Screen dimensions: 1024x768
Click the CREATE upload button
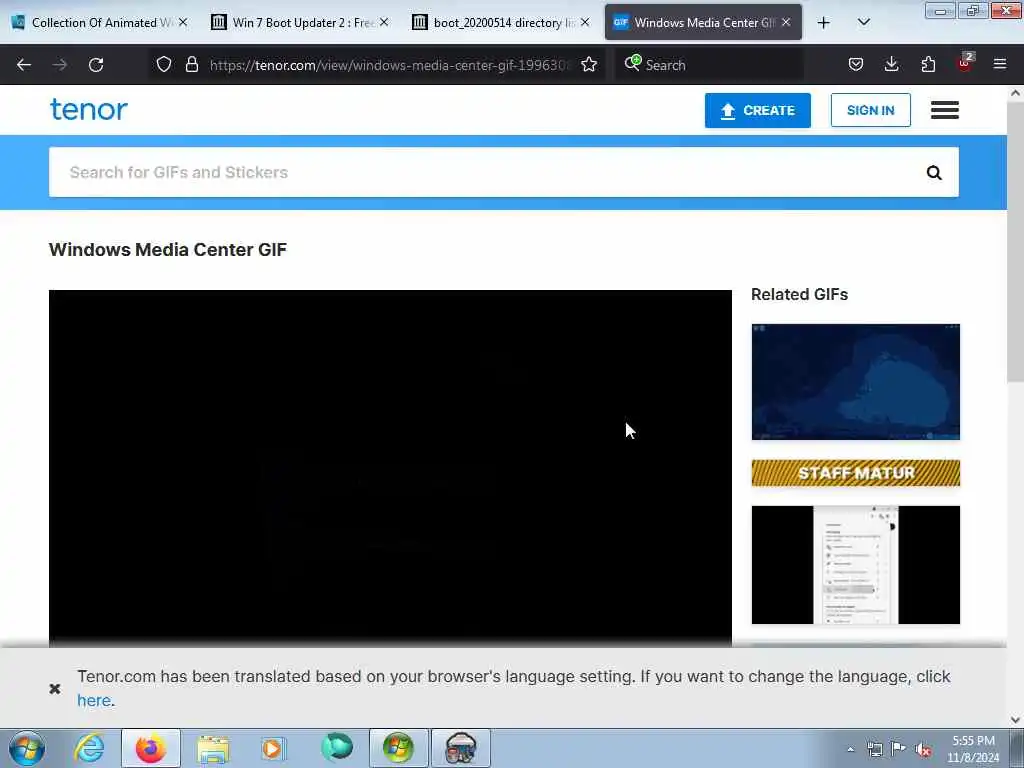pyautogui.click(x=758, y=110)
